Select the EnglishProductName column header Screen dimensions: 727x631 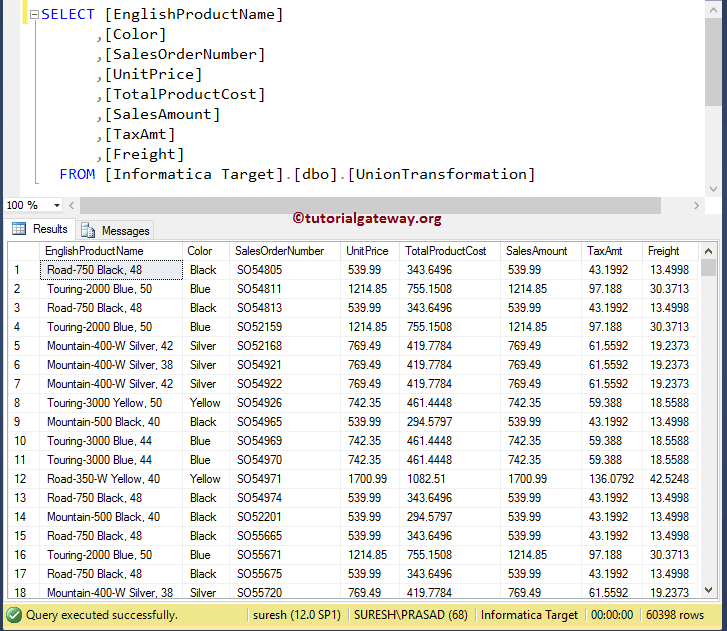point(94,251)
